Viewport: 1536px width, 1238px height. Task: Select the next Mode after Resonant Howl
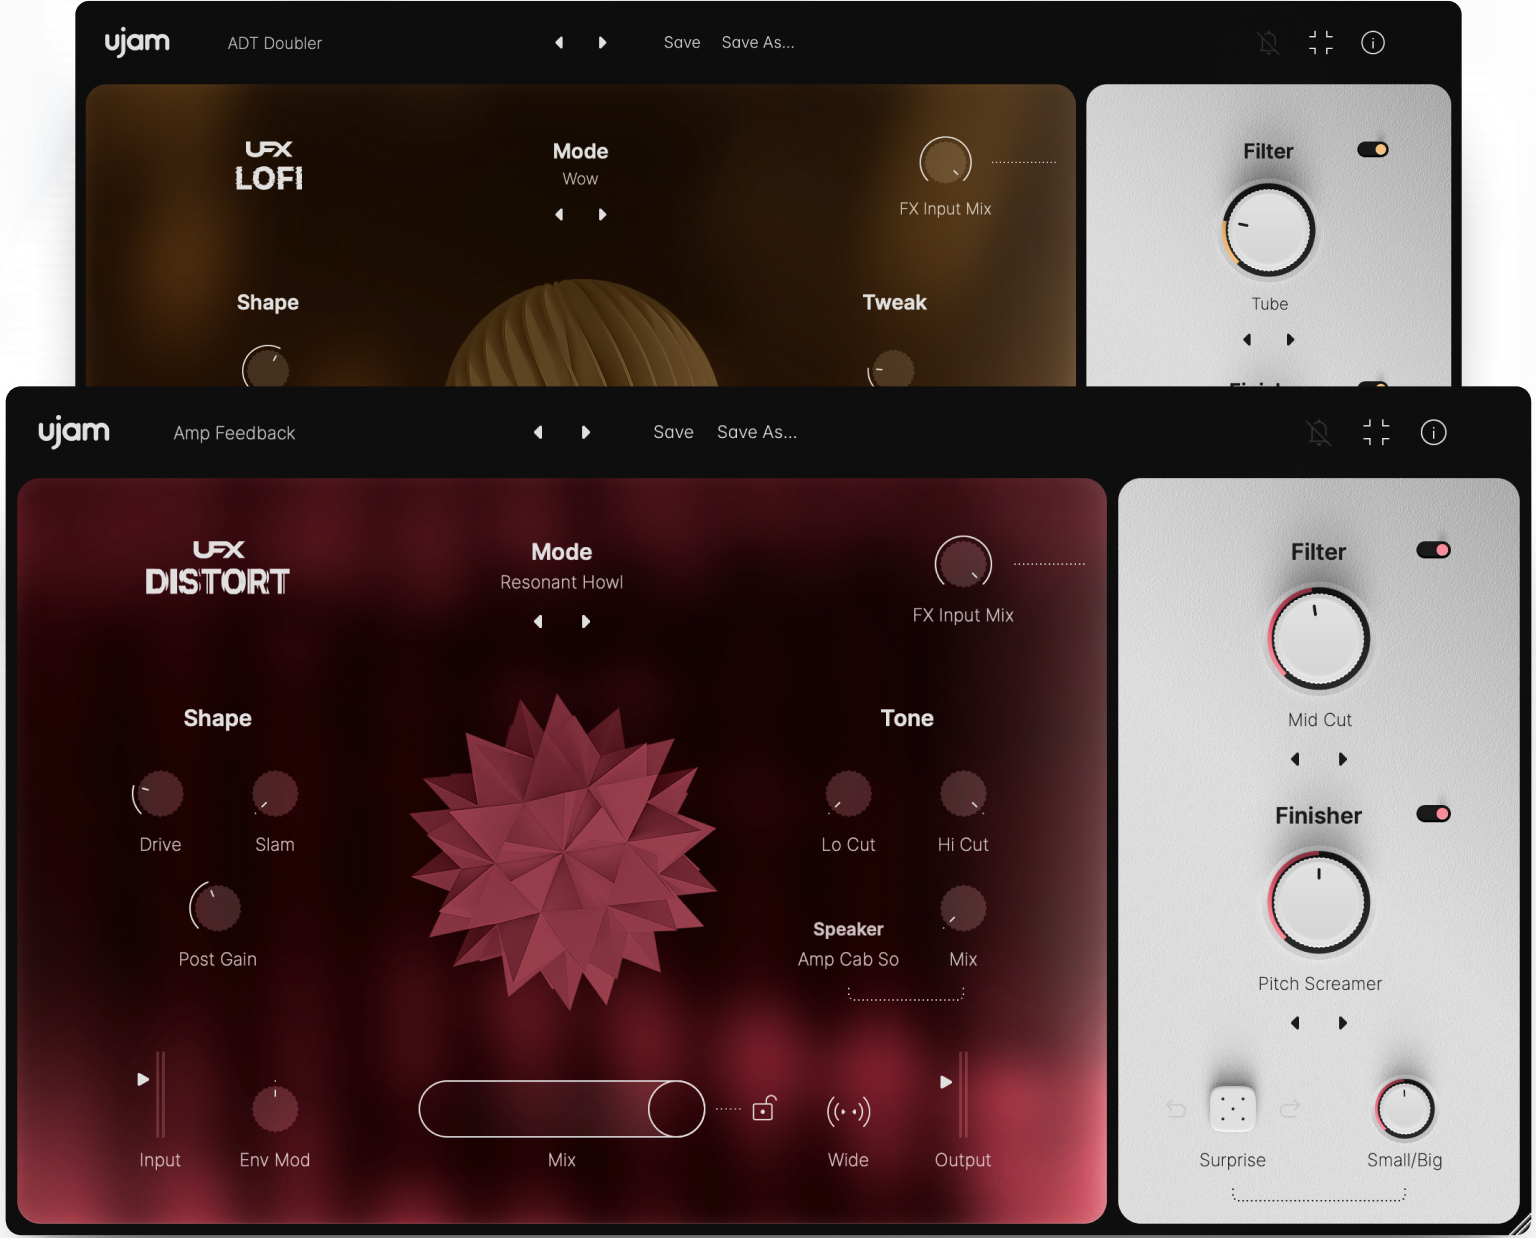point(586,621)
